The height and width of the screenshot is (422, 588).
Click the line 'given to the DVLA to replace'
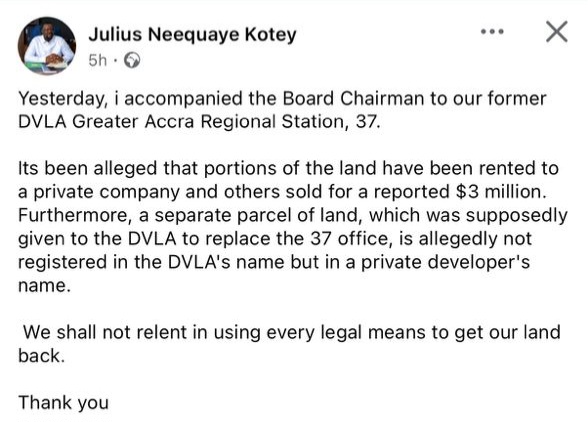tap(275, 239)
